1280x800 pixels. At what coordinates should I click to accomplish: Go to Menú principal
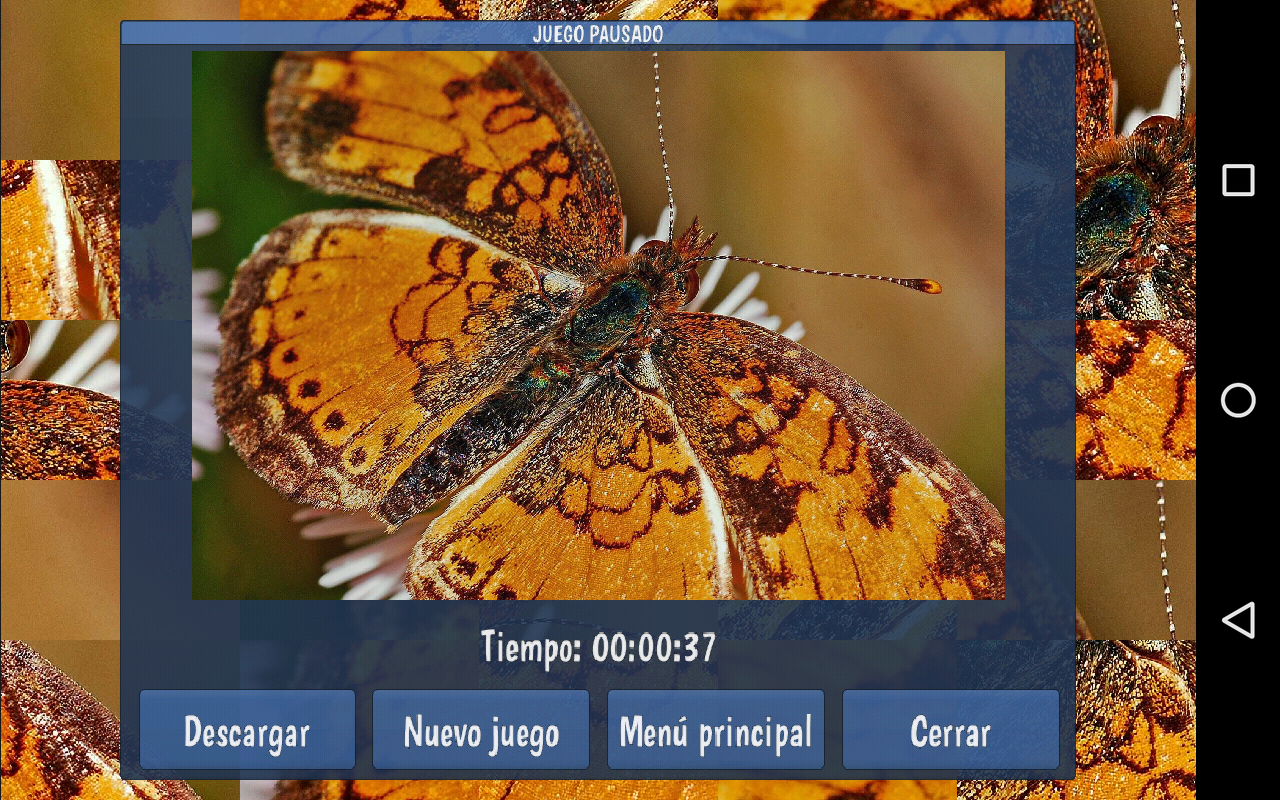716,730
